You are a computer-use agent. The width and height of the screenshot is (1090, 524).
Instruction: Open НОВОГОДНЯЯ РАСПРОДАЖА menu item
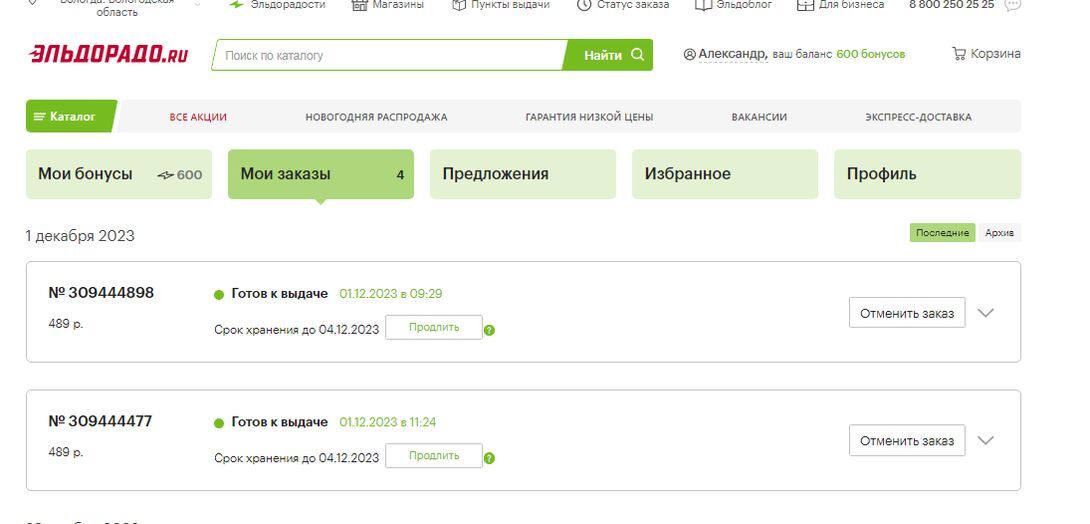[x=376, y=117]
